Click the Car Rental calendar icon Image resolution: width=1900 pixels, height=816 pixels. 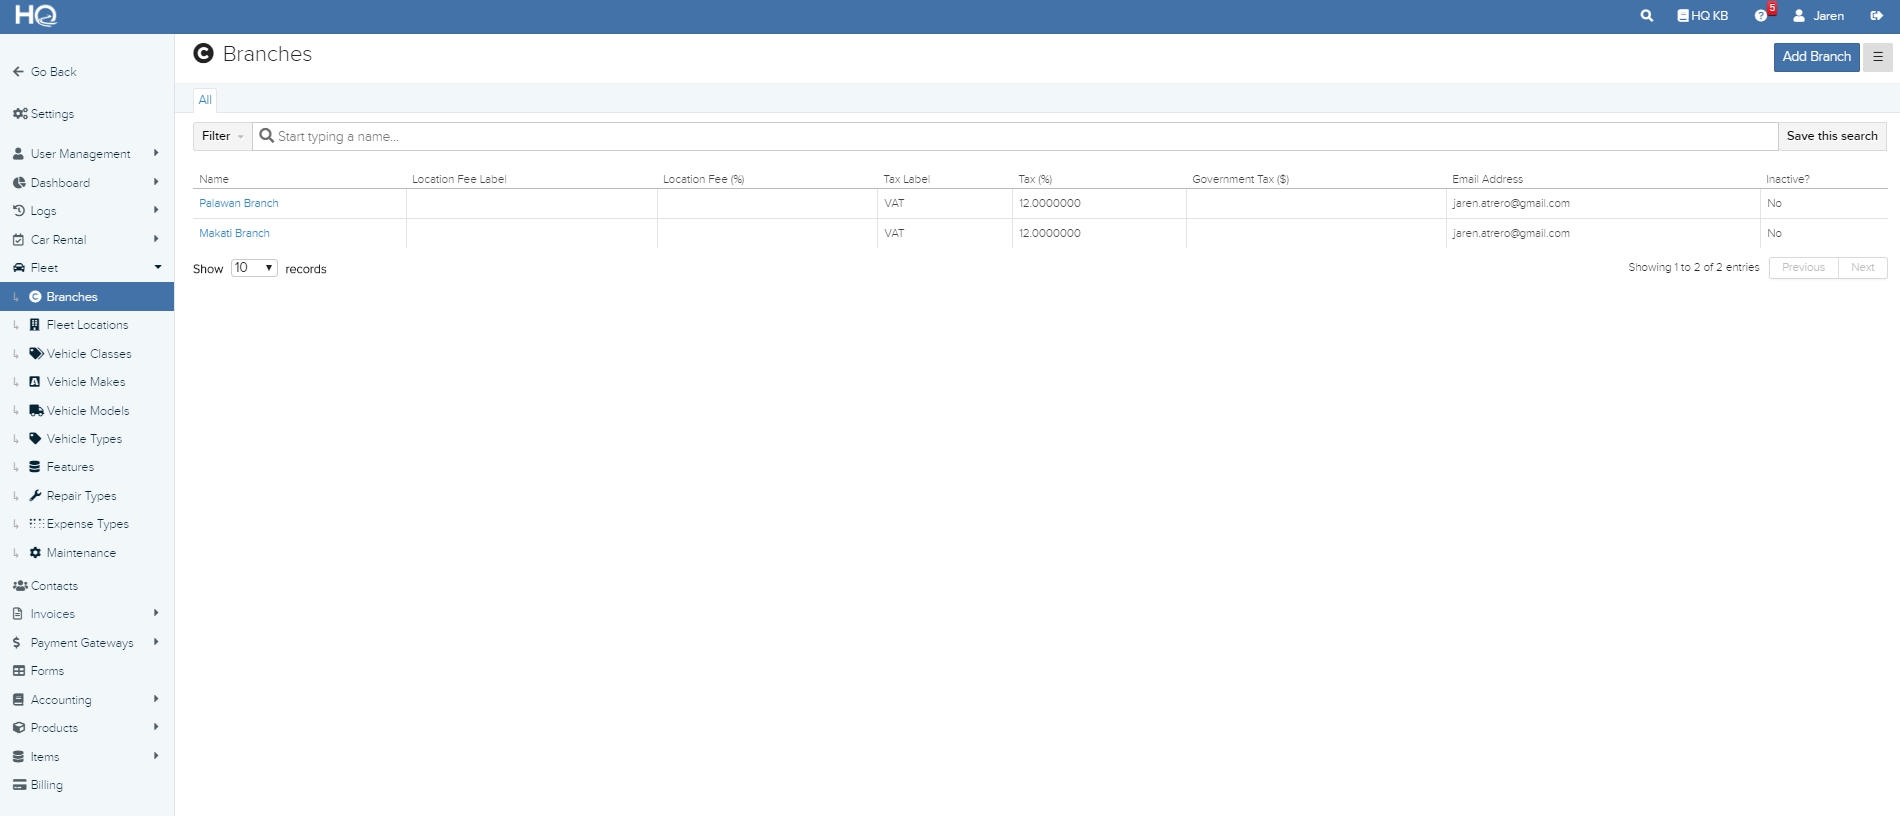[x=18, y=240]
